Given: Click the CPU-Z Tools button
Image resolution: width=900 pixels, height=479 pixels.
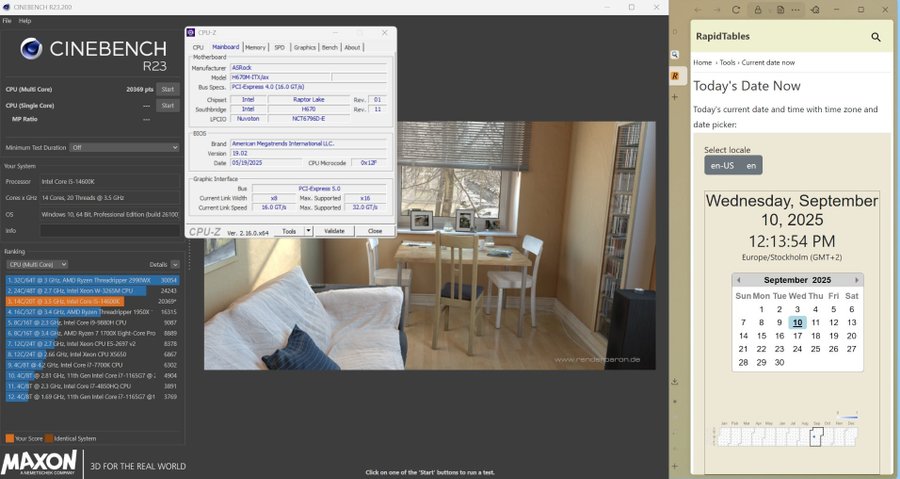Looking at the screenshot, I should tap(289, 231).
